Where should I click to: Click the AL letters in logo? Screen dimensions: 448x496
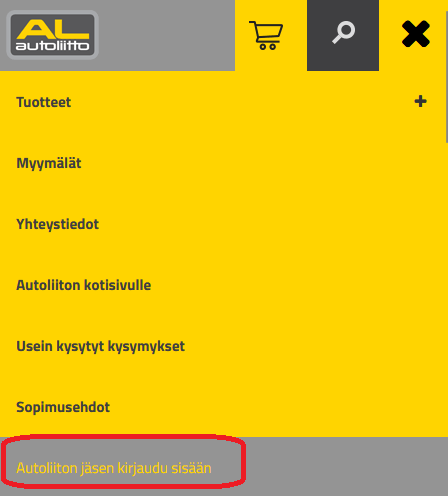click(53, 29)
